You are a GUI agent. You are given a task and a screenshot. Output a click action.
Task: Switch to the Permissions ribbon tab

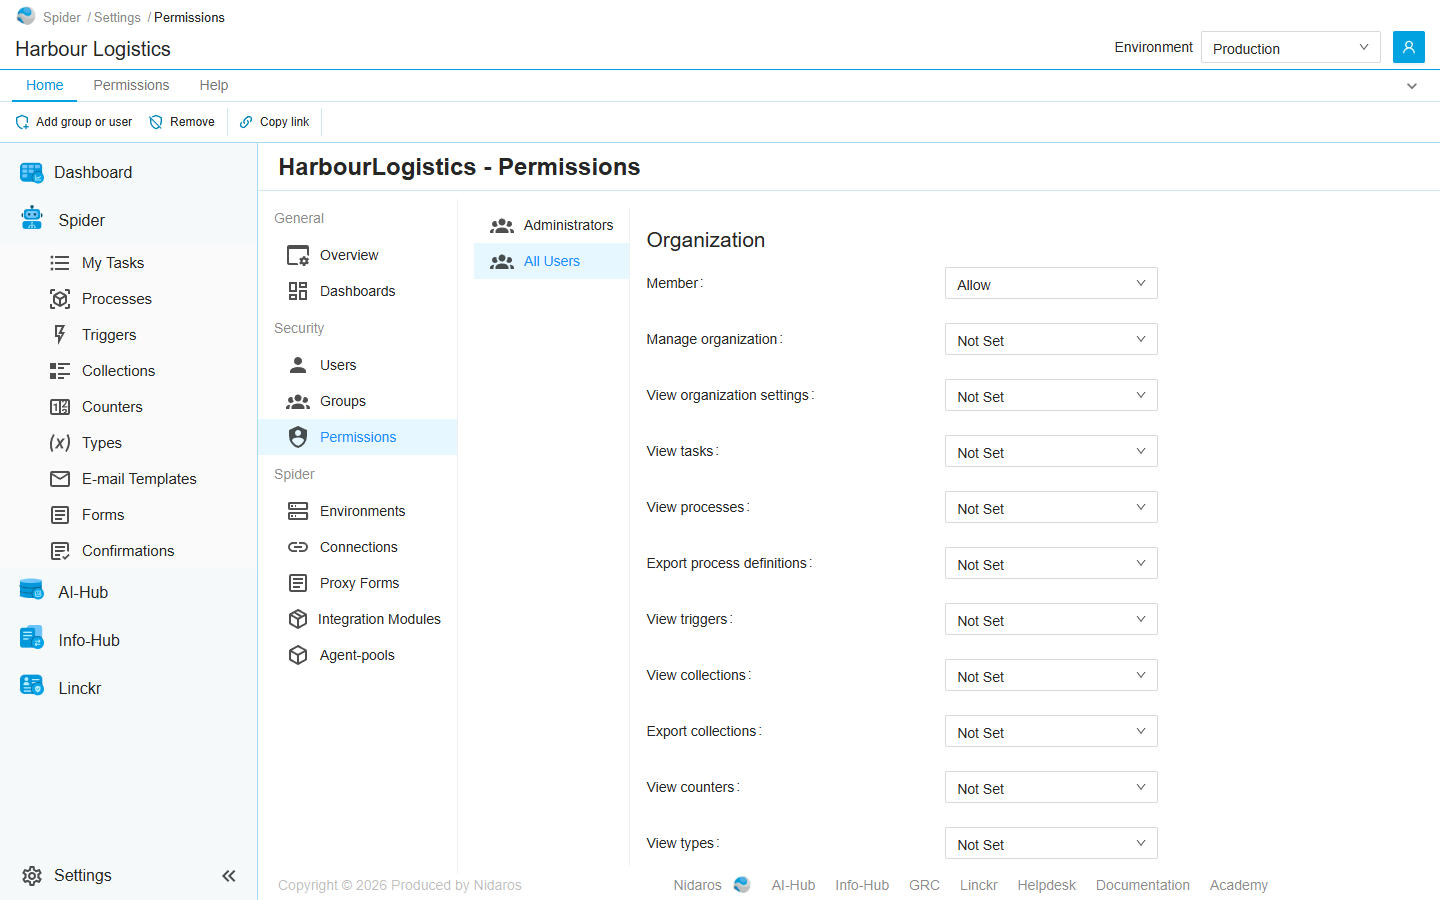click(131, 85)
